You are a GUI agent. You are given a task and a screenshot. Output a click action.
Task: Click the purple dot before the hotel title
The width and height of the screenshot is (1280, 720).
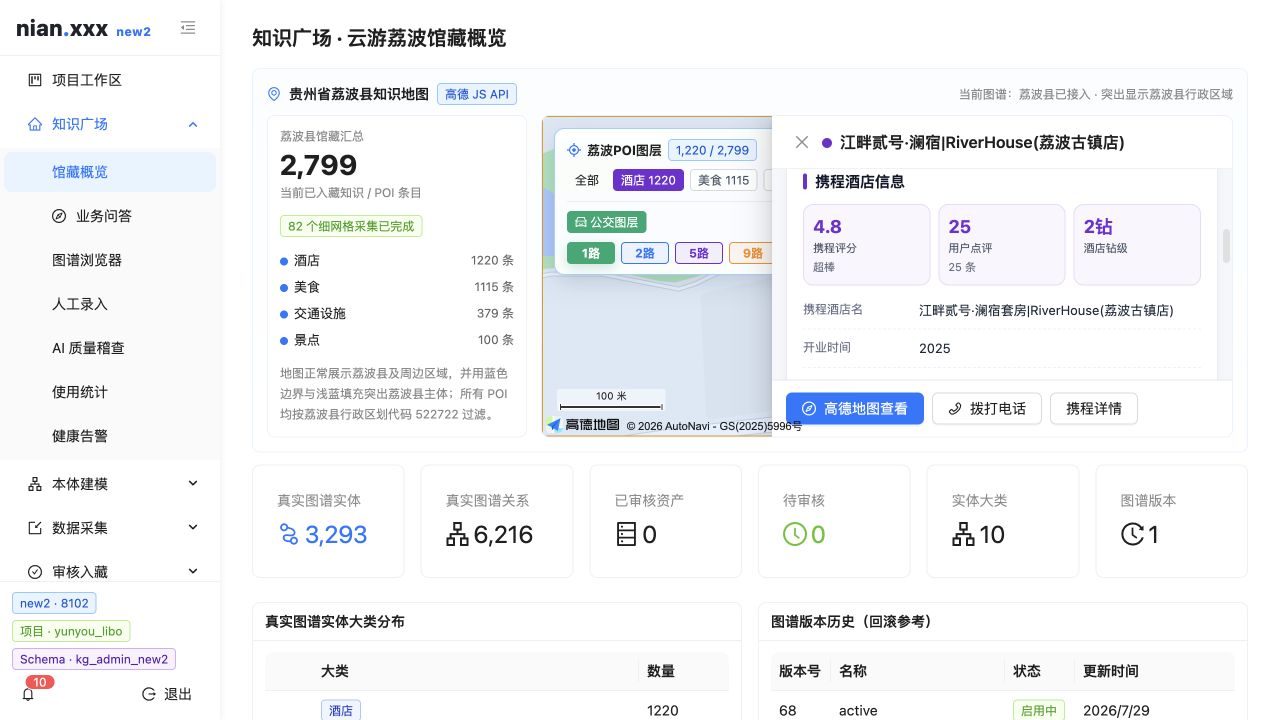[827, 143]
